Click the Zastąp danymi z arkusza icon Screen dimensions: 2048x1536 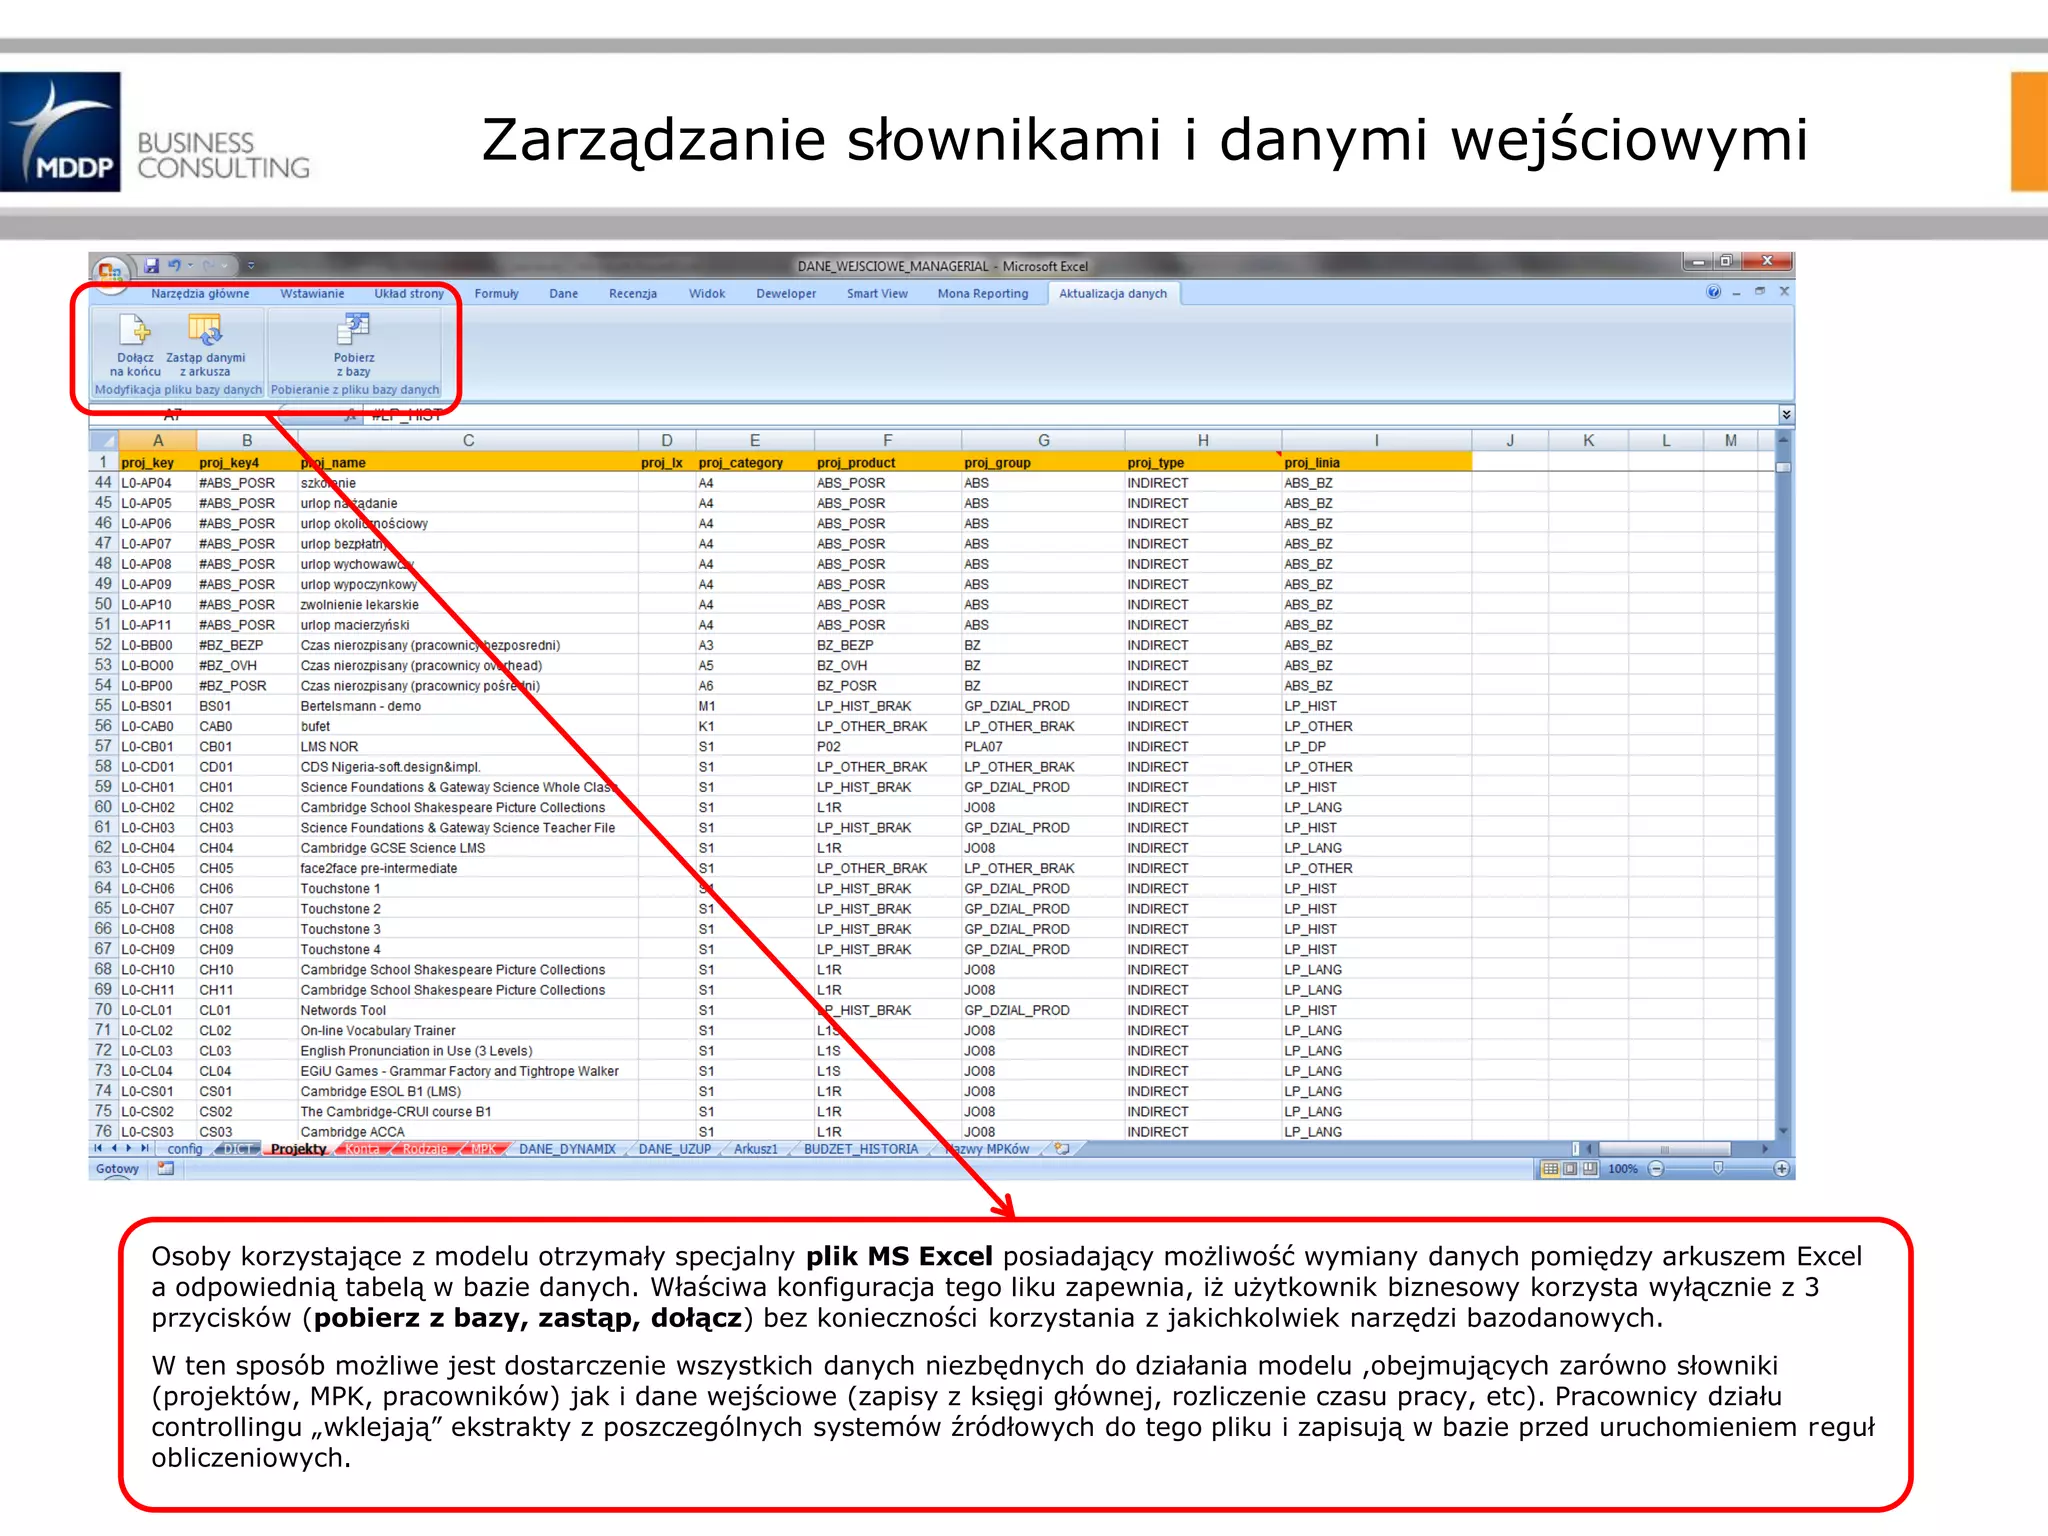pos(205,330)
